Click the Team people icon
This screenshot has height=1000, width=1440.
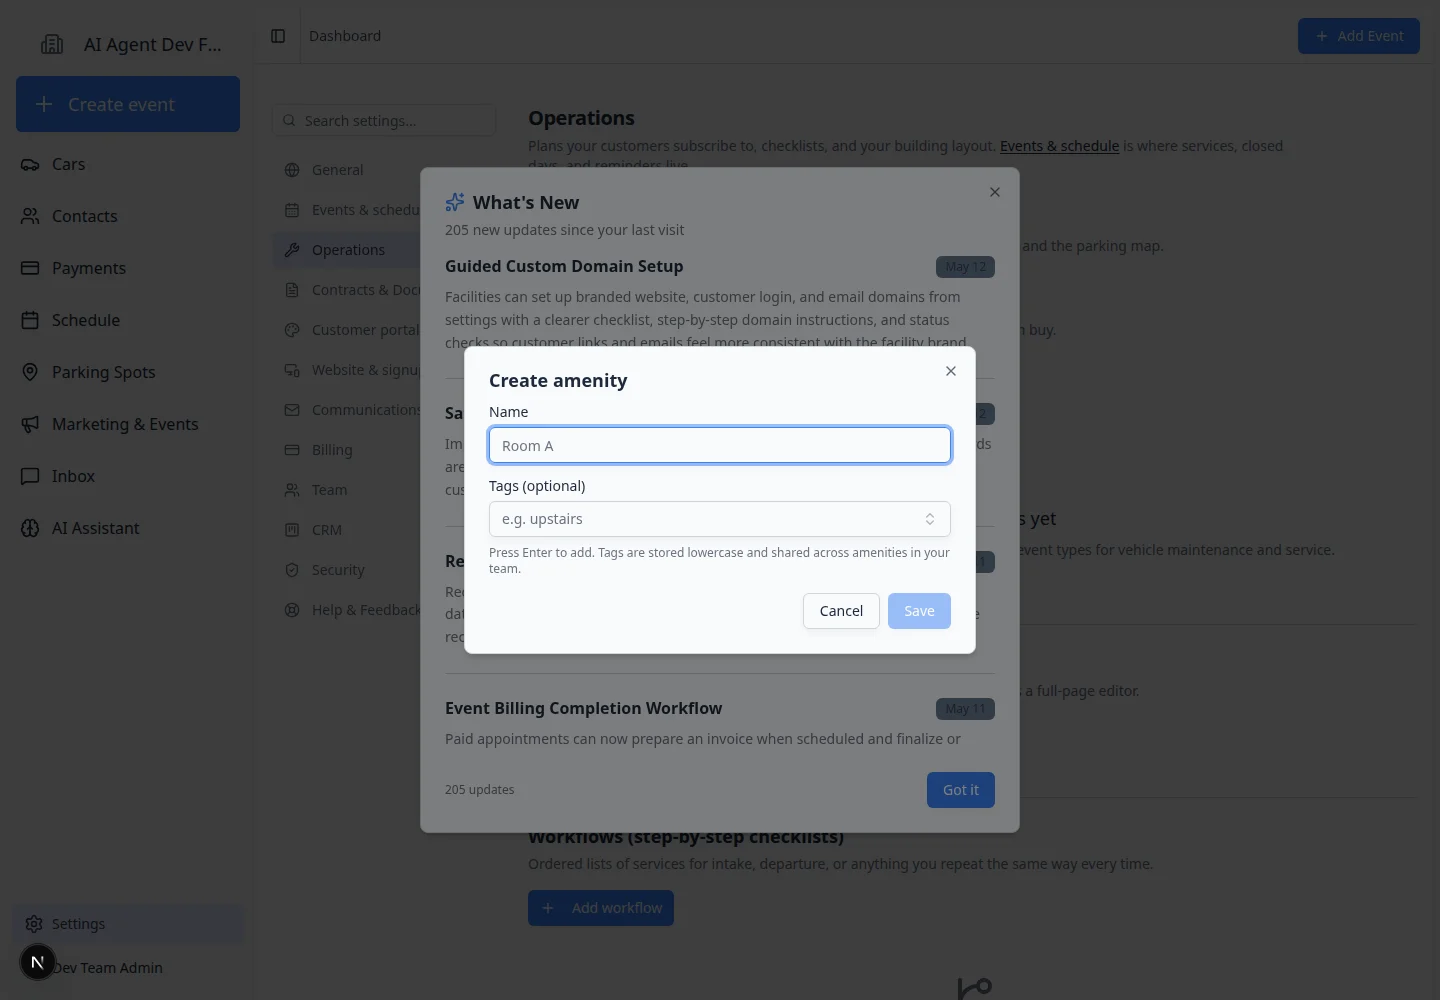[x=292, y=490]
